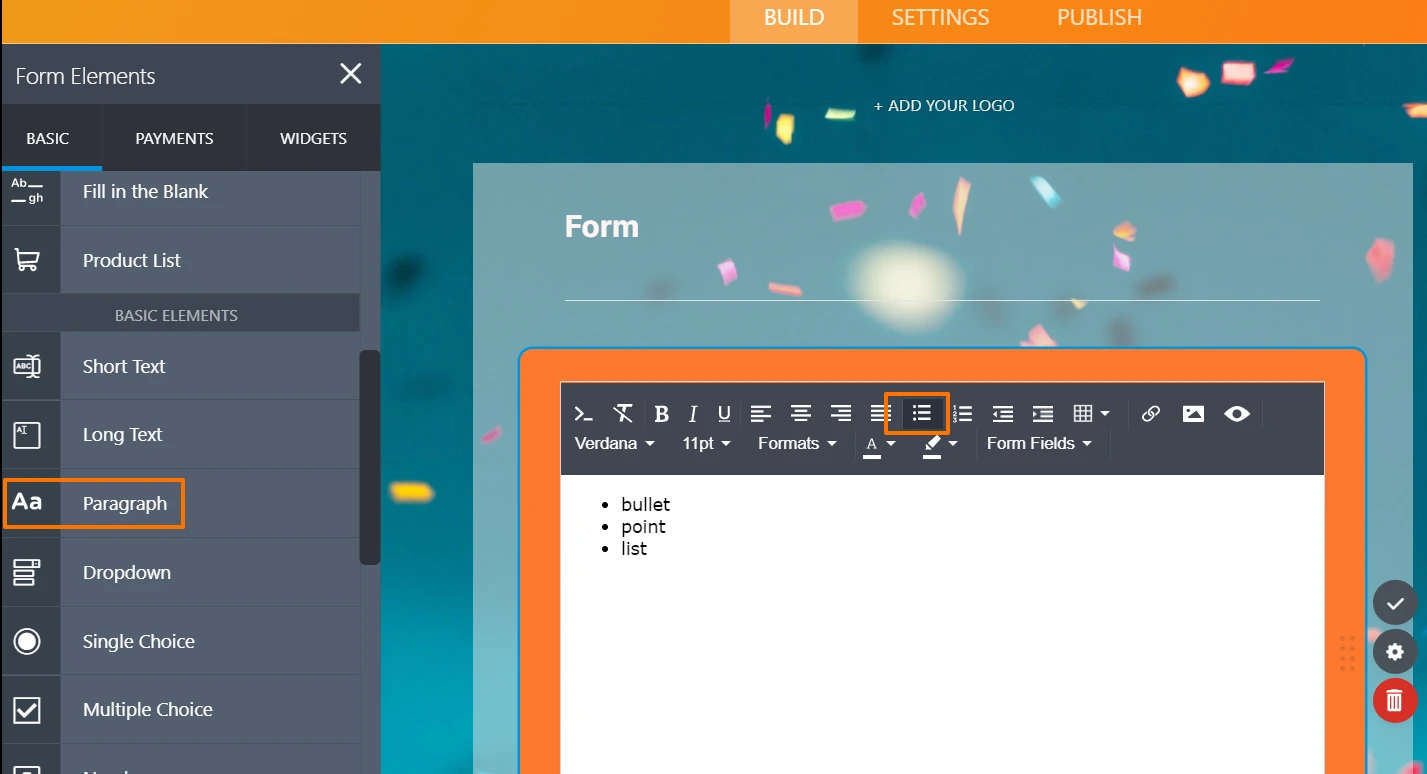Center align the text

[800, 414]
